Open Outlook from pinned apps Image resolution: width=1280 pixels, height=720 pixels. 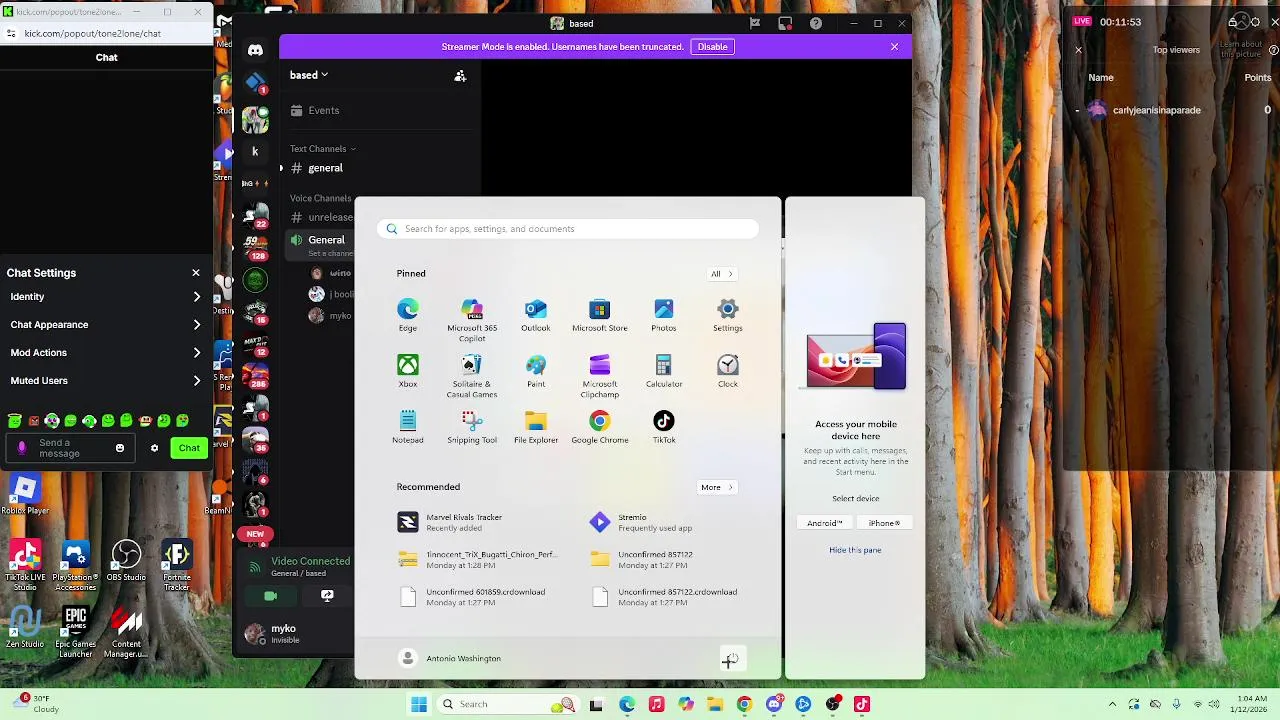pos(536,315)
